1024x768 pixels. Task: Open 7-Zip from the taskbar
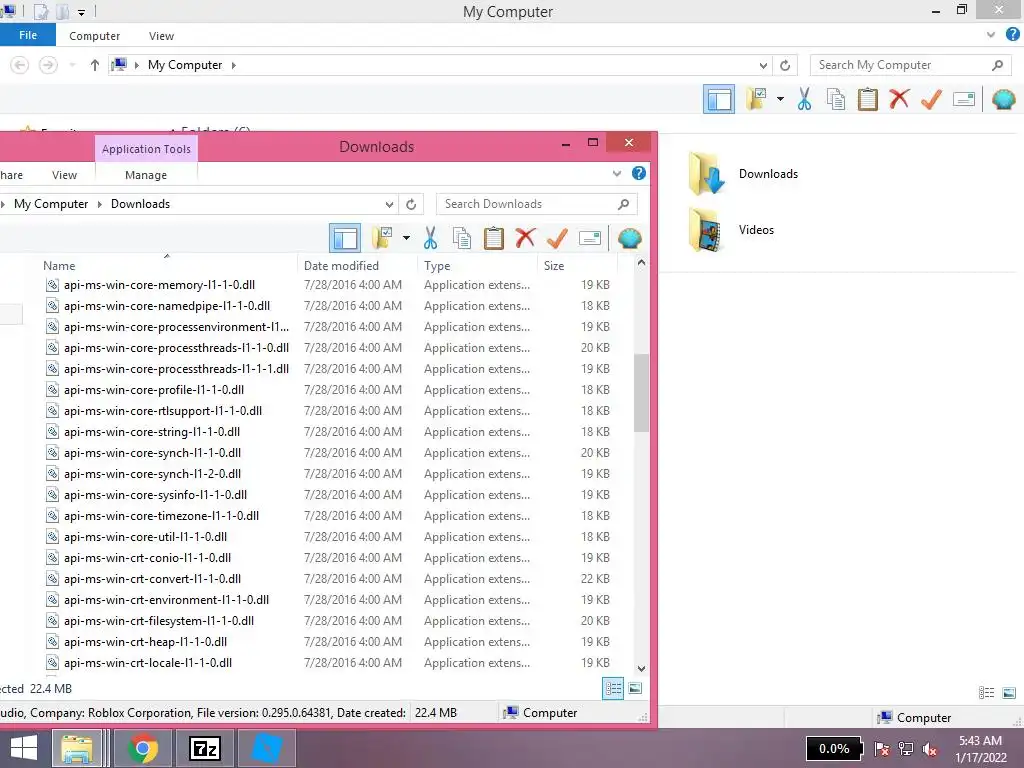tap(205, 748)
